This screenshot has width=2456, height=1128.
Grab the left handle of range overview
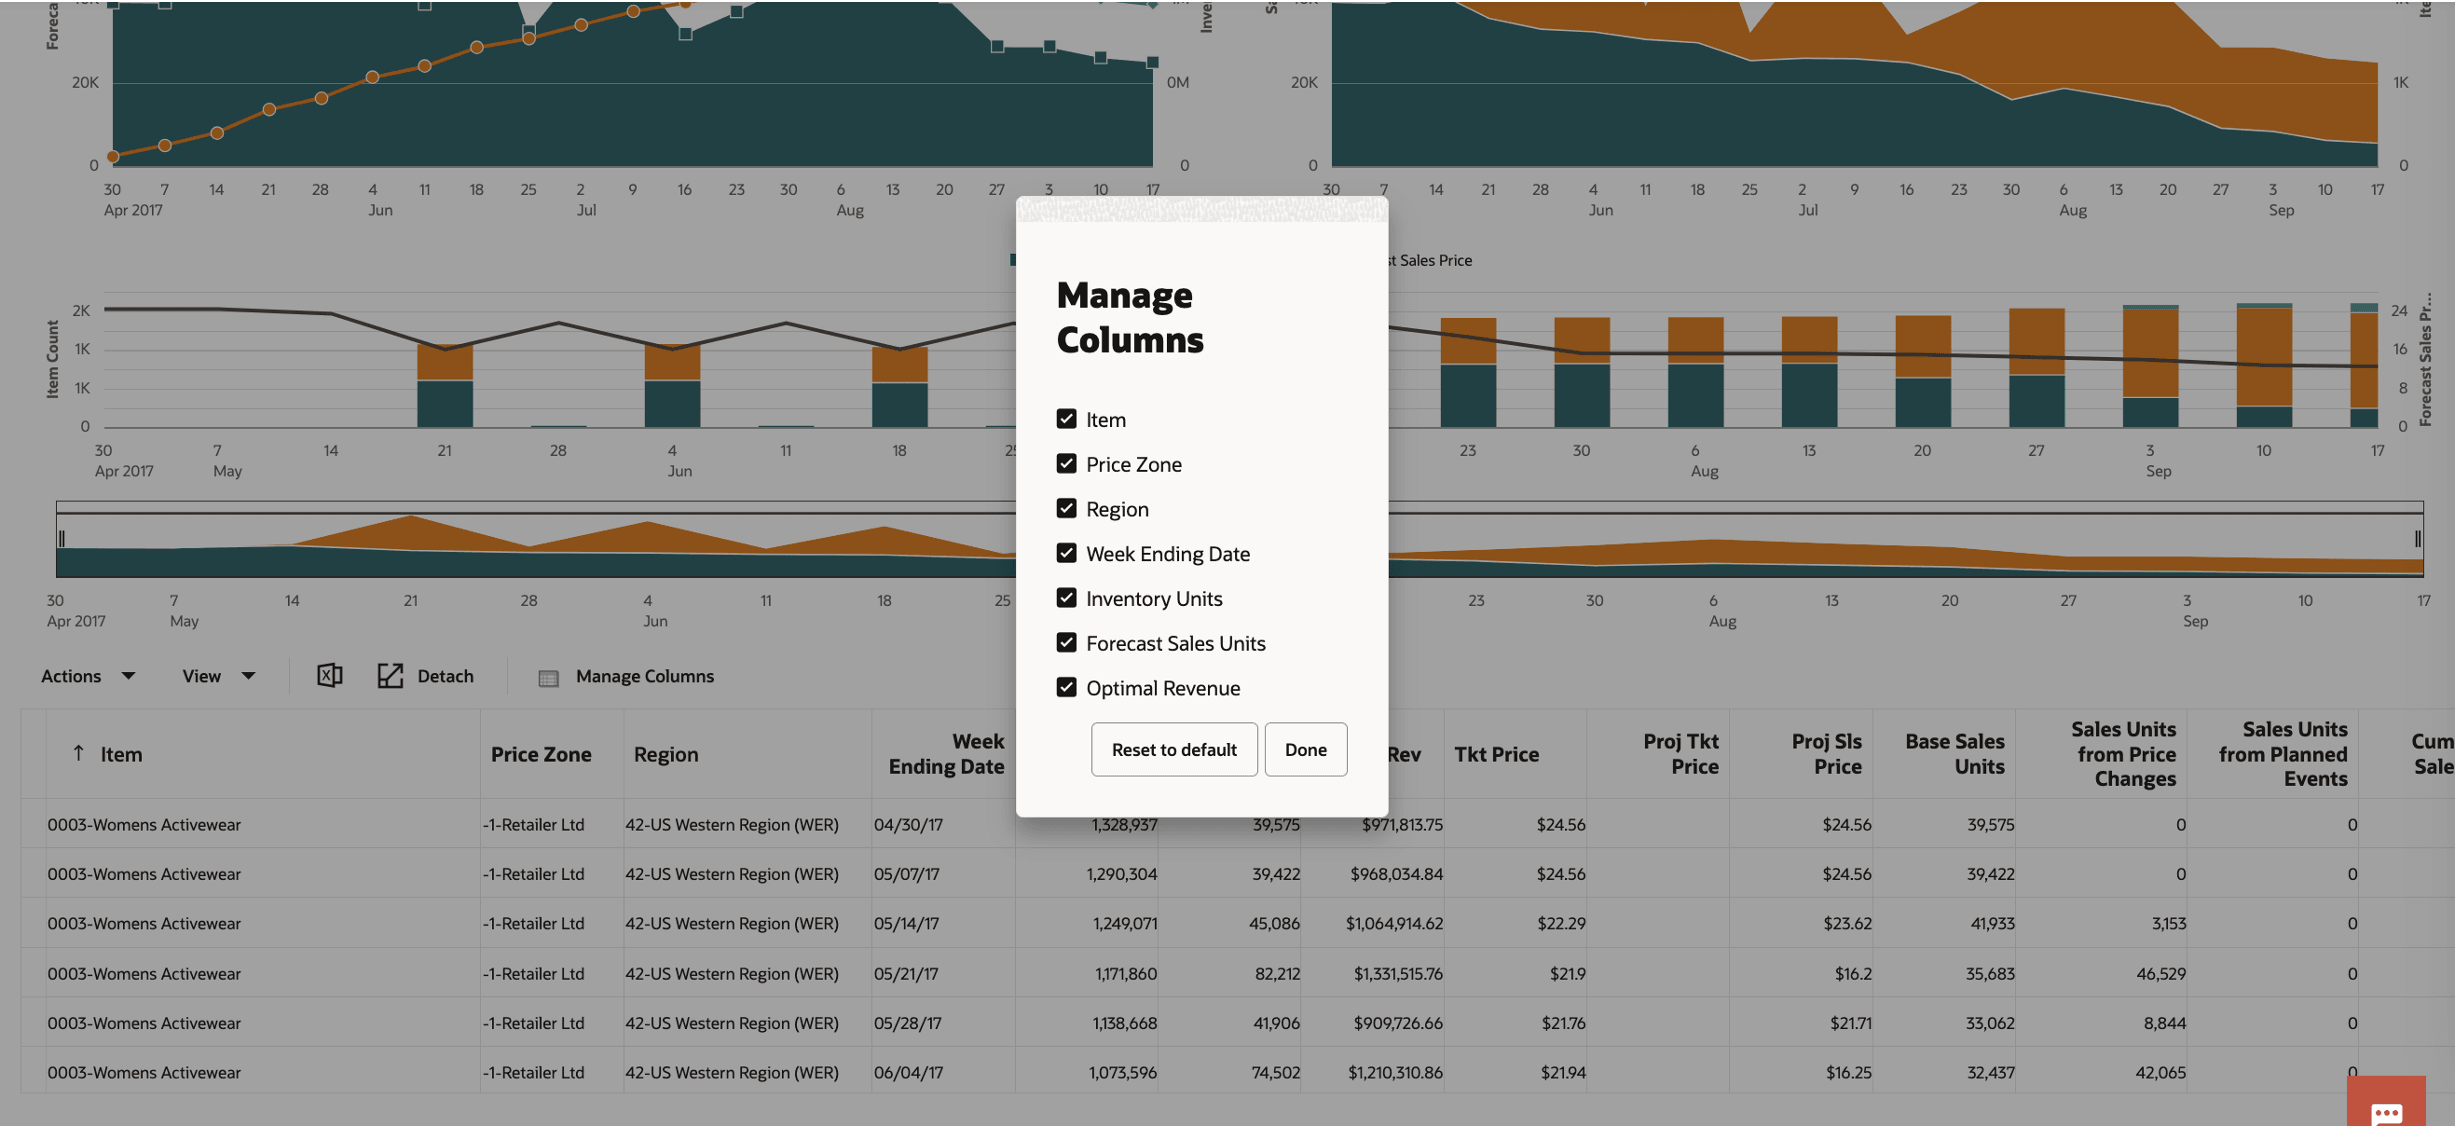(62, 539)
